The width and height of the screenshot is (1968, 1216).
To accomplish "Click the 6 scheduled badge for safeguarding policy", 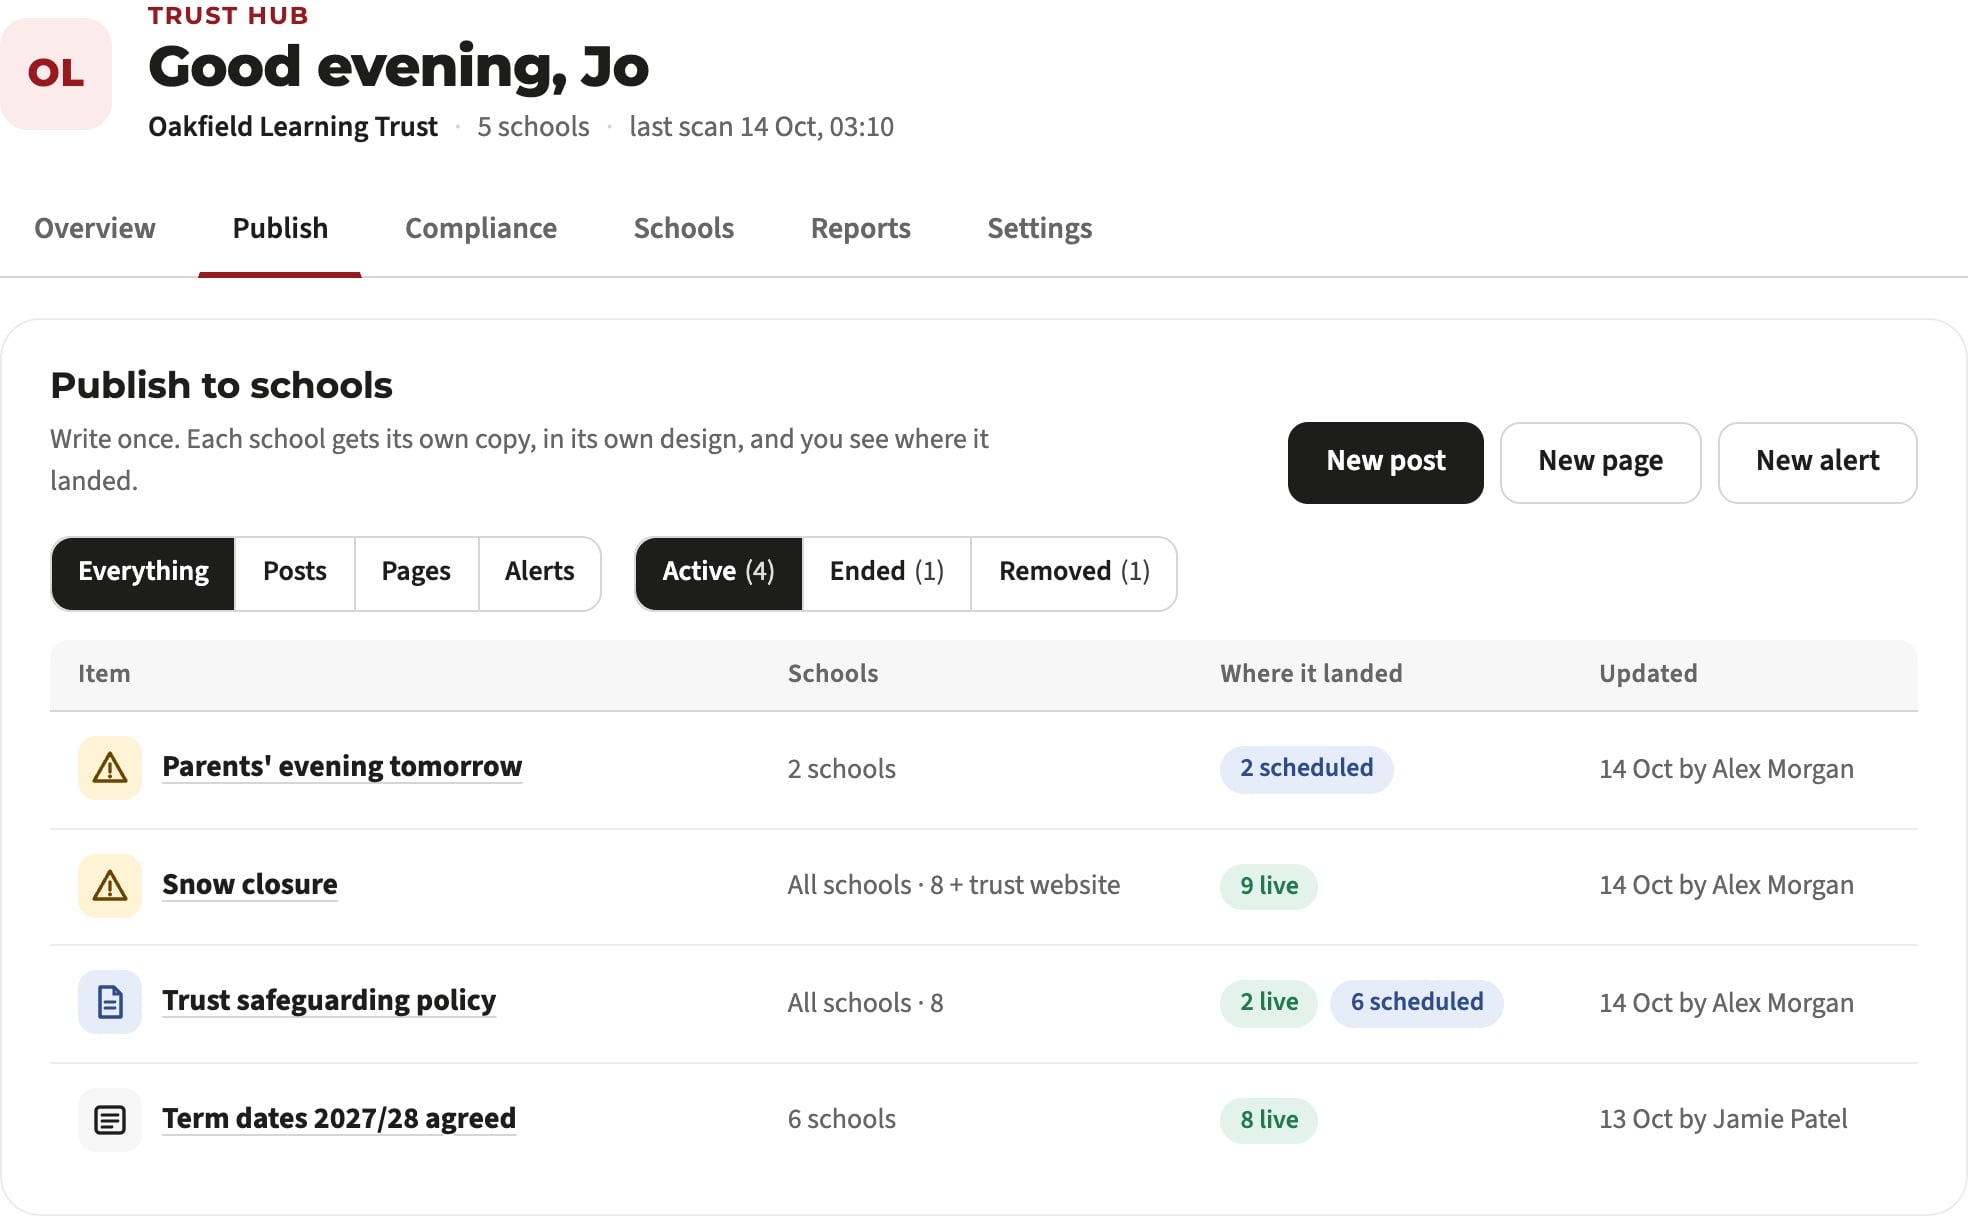I will point(1417,1003).
